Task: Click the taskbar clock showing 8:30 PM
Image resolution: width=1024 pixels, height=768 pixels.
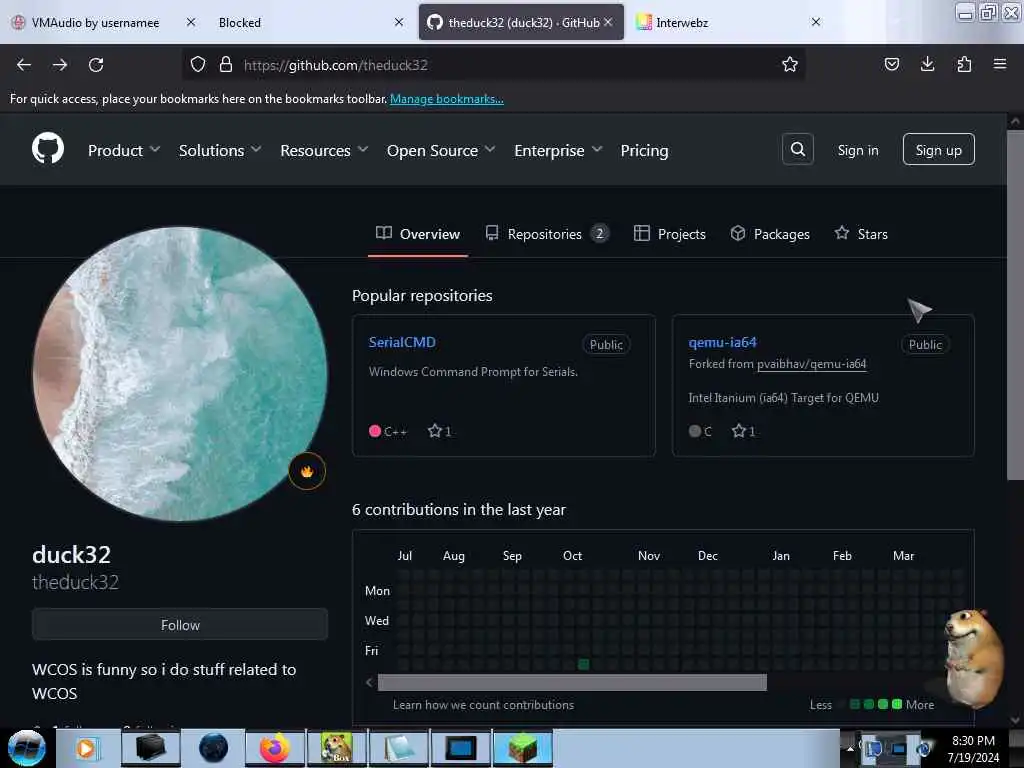Action: [x=973, y=749]
